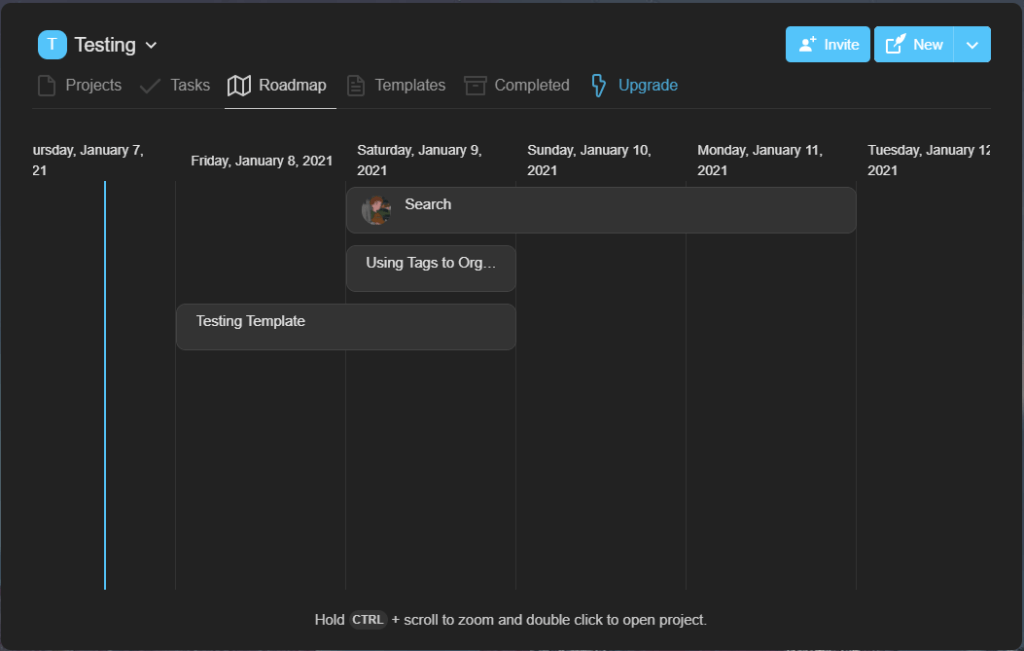Follow the Upgrade link

coord(647,86)
